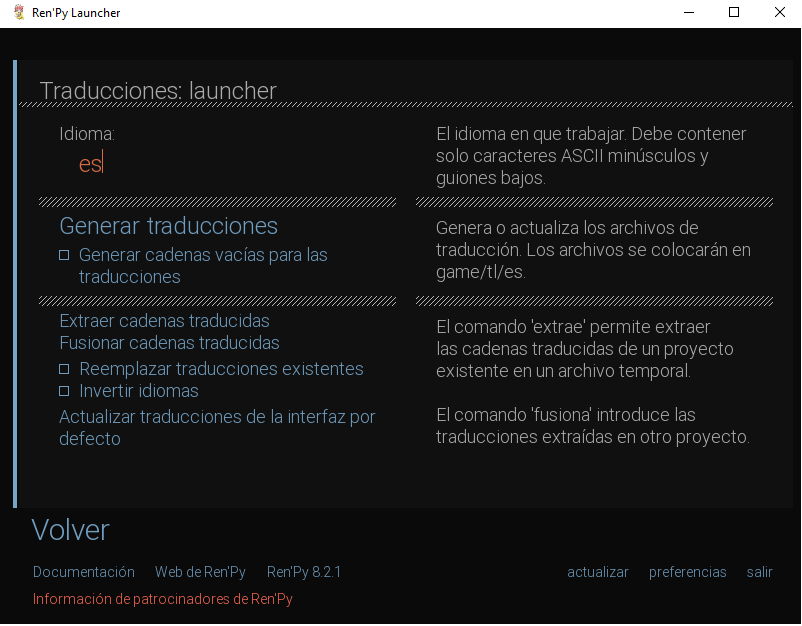The image size is (802, 626).
Task: Click the 'Genera o actualiza los archivos' description
Action: coord(593,250)
